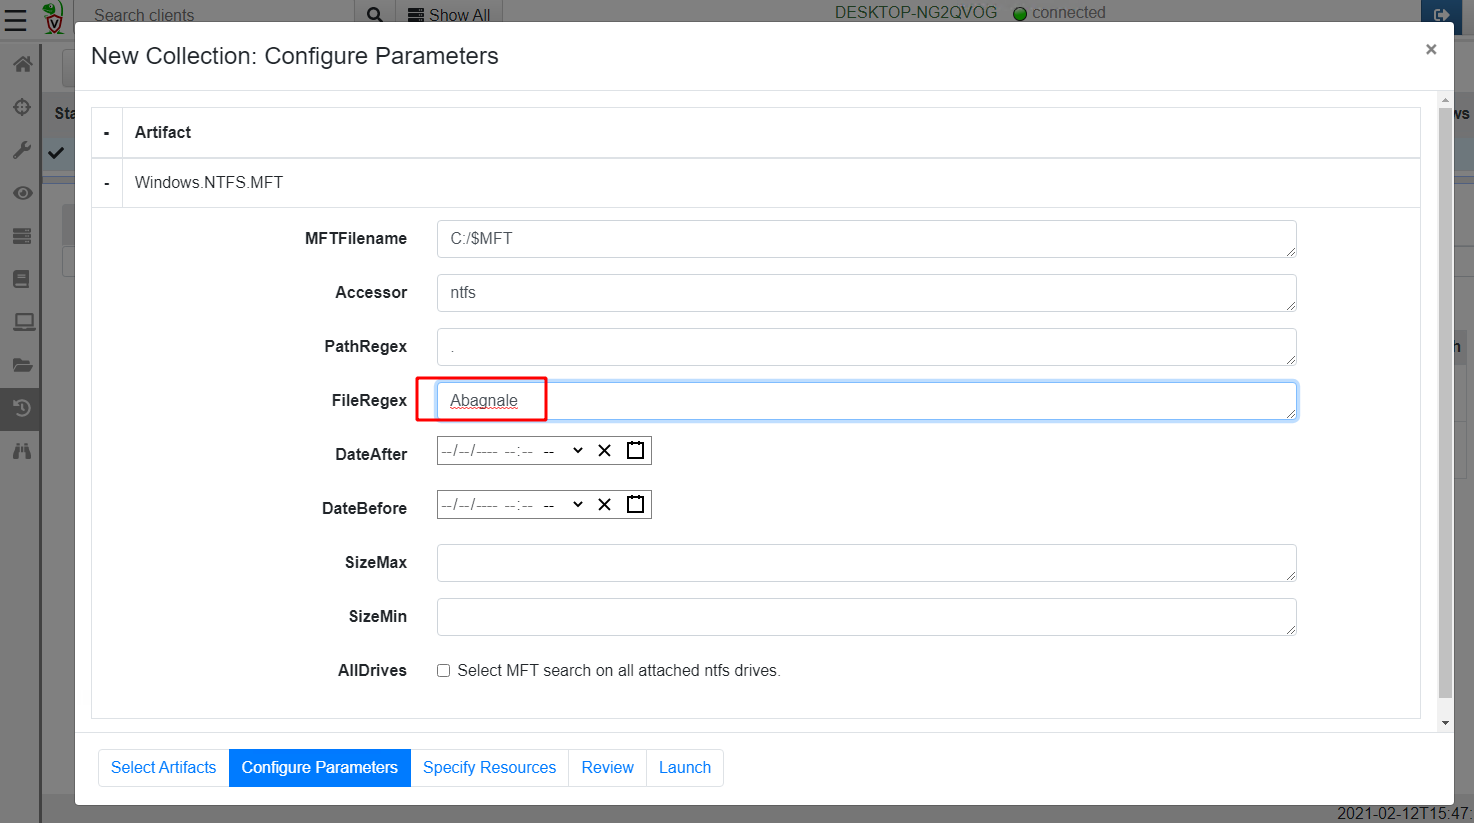
Task: Open the DateAfter AM/PM dropdown arrow
Action: [x=577, y=451]
